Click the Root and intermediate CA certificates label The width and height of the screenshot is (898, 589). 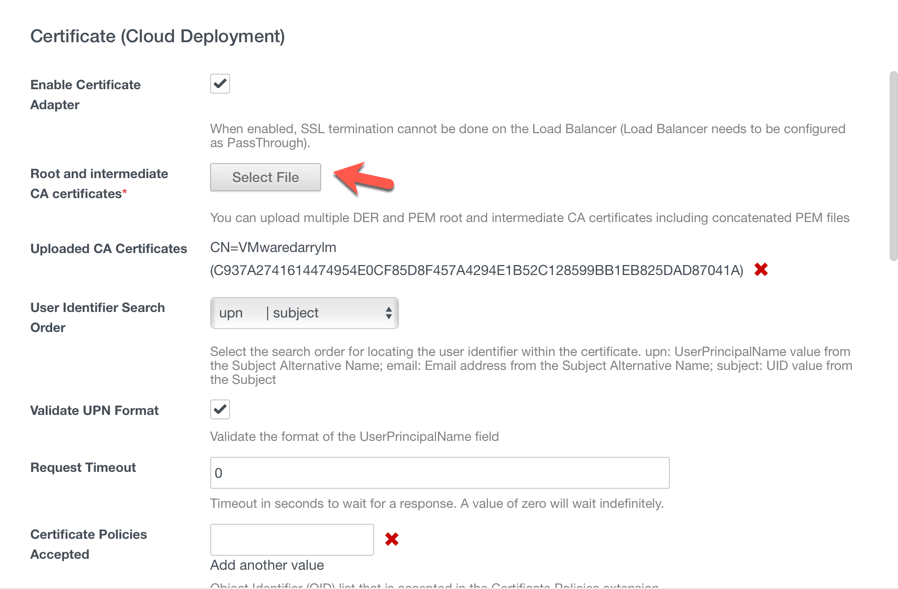(x=99, y=184)
